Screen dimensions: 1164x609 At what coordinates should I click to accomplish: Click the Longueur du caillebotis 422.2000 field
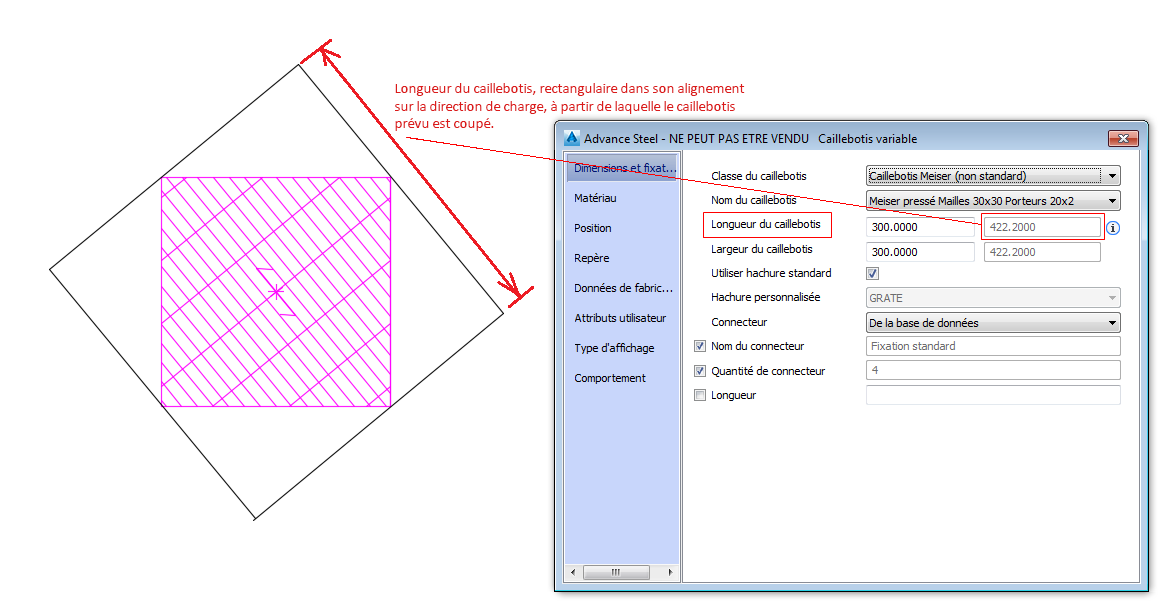pyautogui.click(x=1042, y=227)
